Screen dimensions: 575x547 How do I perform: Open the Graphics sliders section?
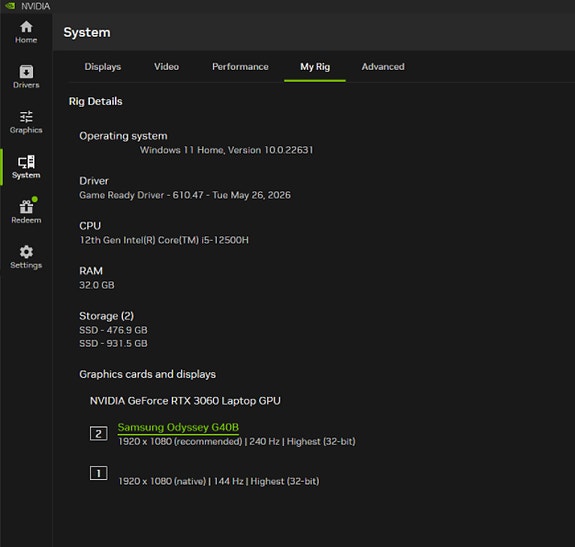(26, 122)
